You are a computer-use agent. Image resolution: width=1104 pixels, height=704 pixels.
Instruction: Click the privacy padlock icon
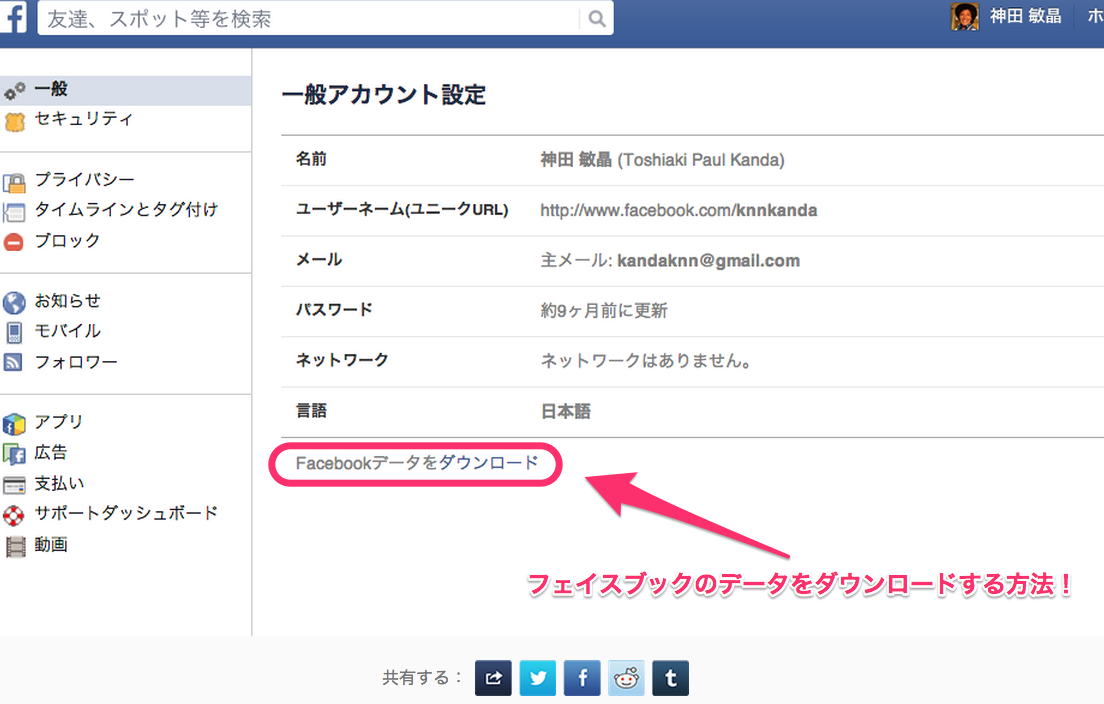click(x=14, y=182)
